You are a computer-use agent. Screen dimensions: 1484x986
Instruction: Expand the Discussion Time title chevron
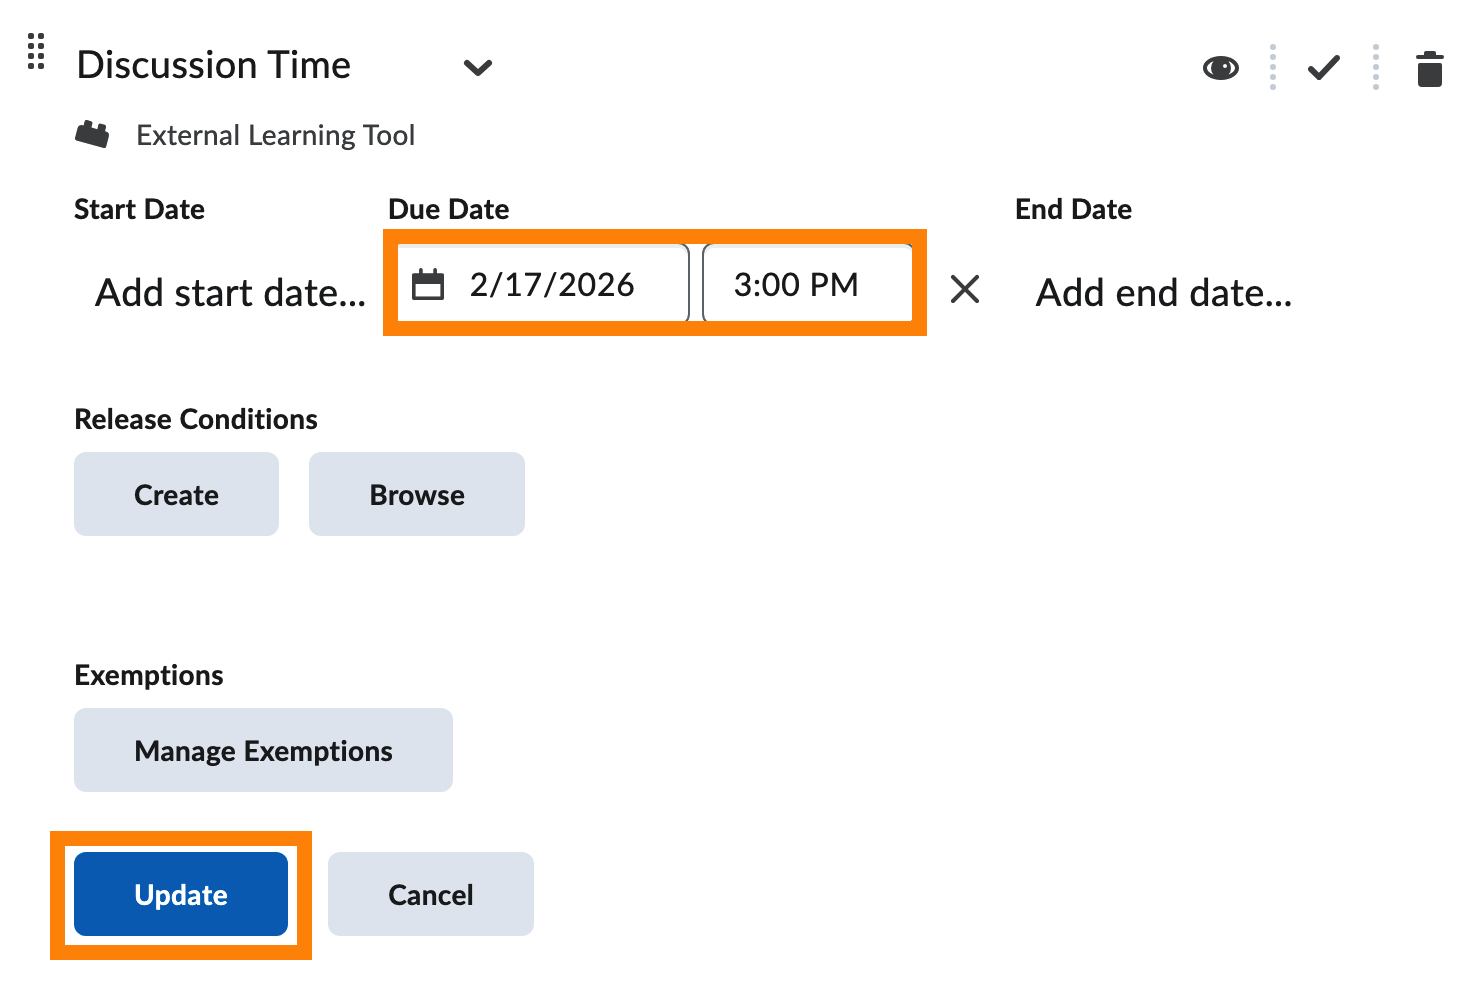click(x=478, y=69)
